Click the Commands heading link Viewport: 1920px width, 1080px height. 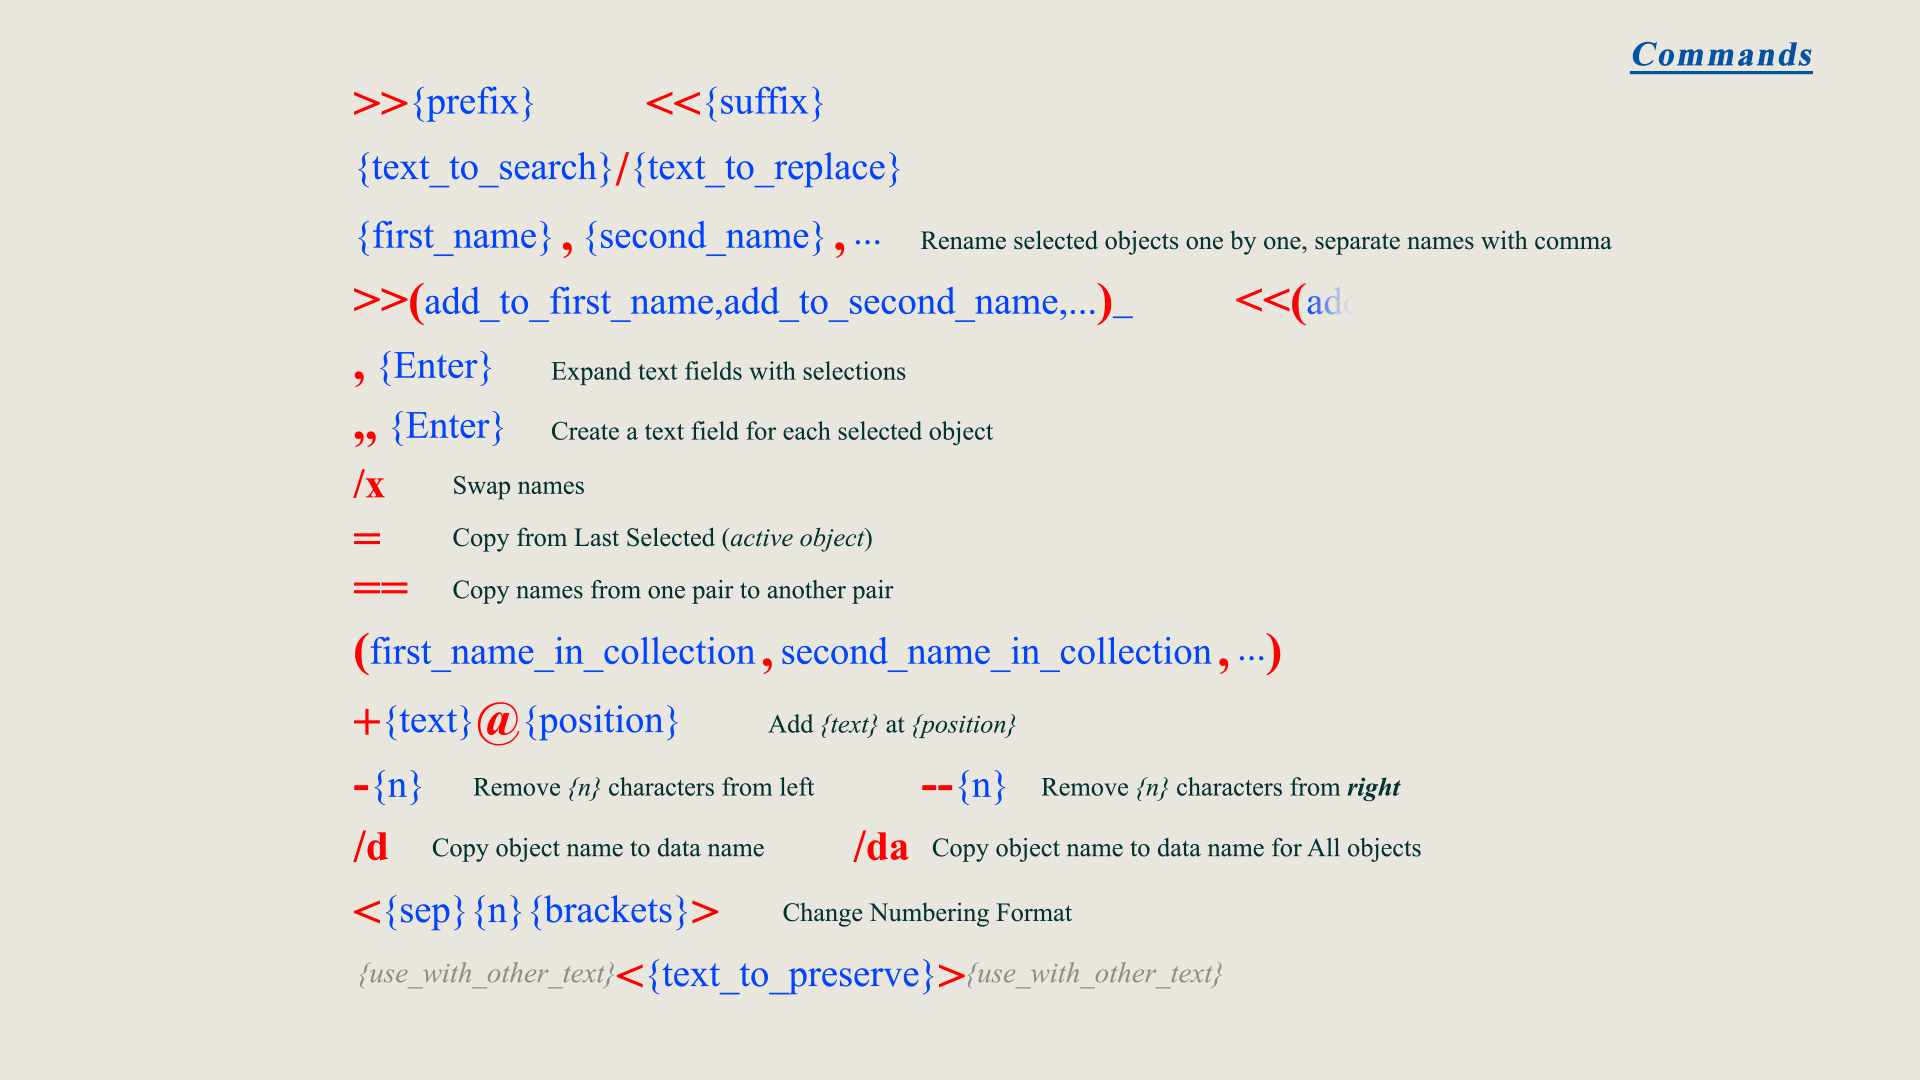tap(1721, 55)
